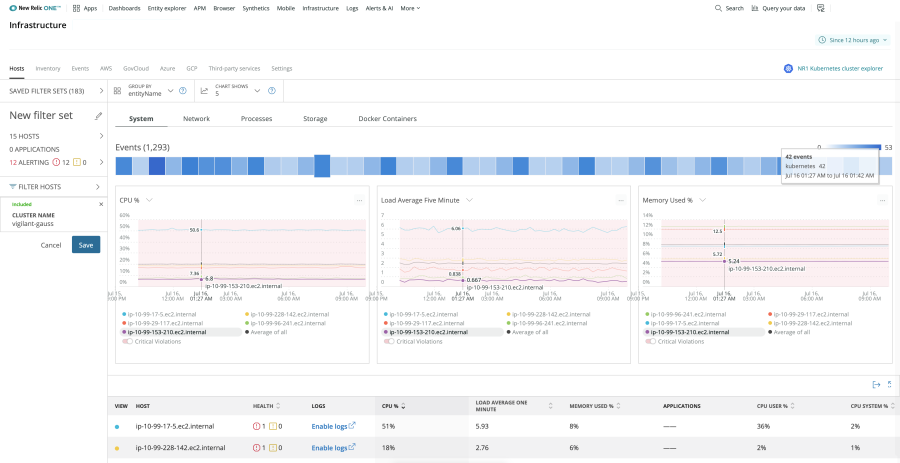This screenshot has height=463, width=900.
Task: Open help icon next to Group By
Action: point(183,91)
